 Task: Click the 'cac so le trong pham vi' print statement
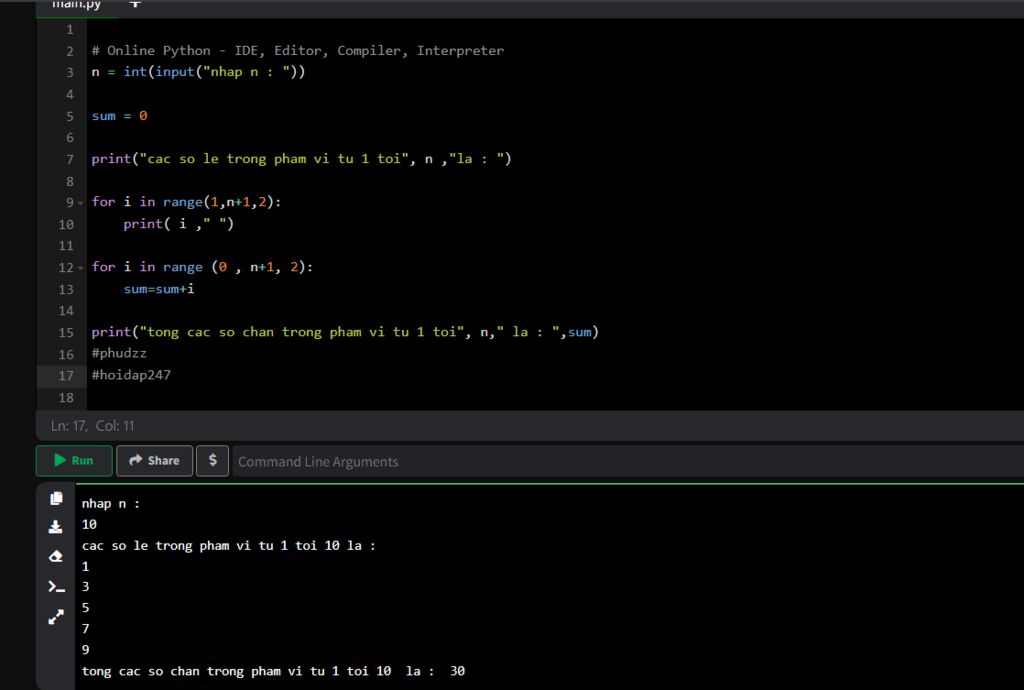point(301,159)
